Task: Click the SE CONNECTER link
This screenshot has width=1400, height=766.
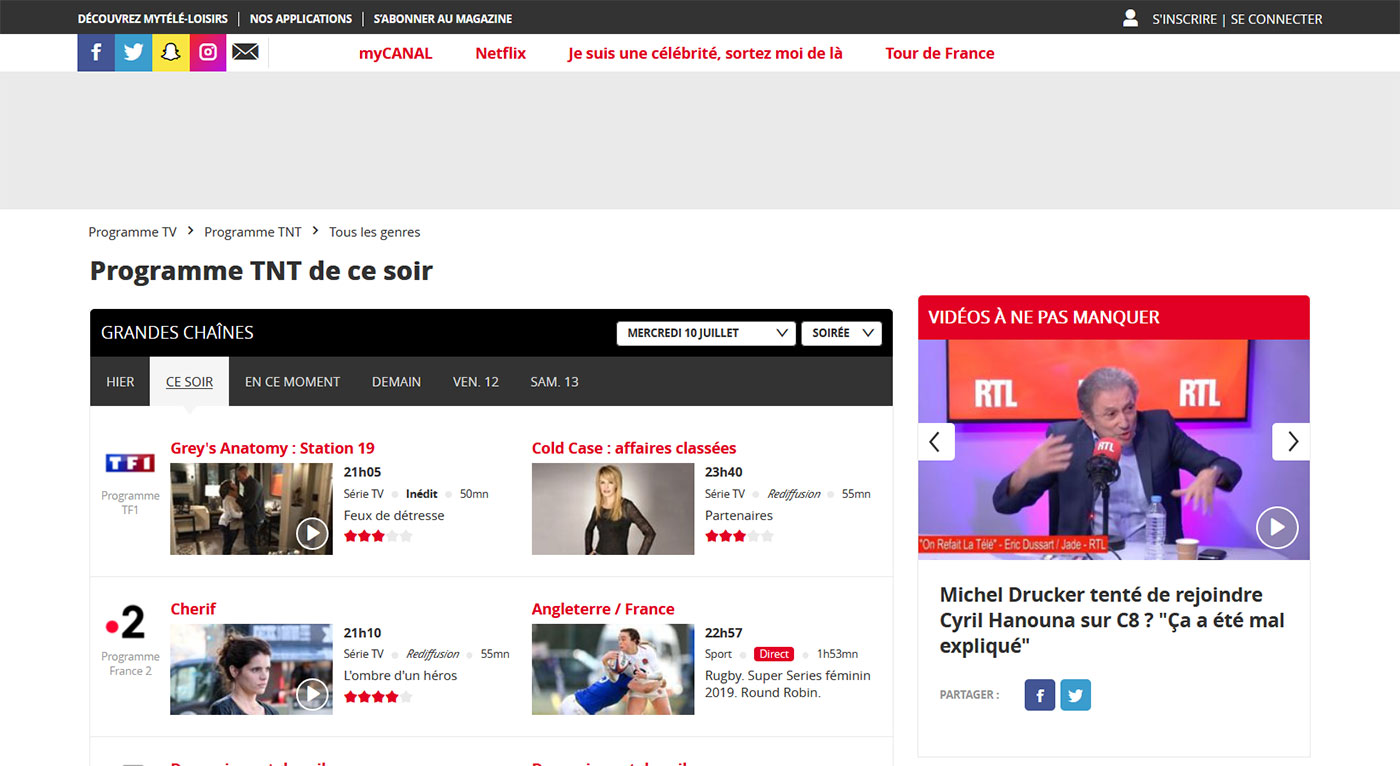Action: [1276, 18]
